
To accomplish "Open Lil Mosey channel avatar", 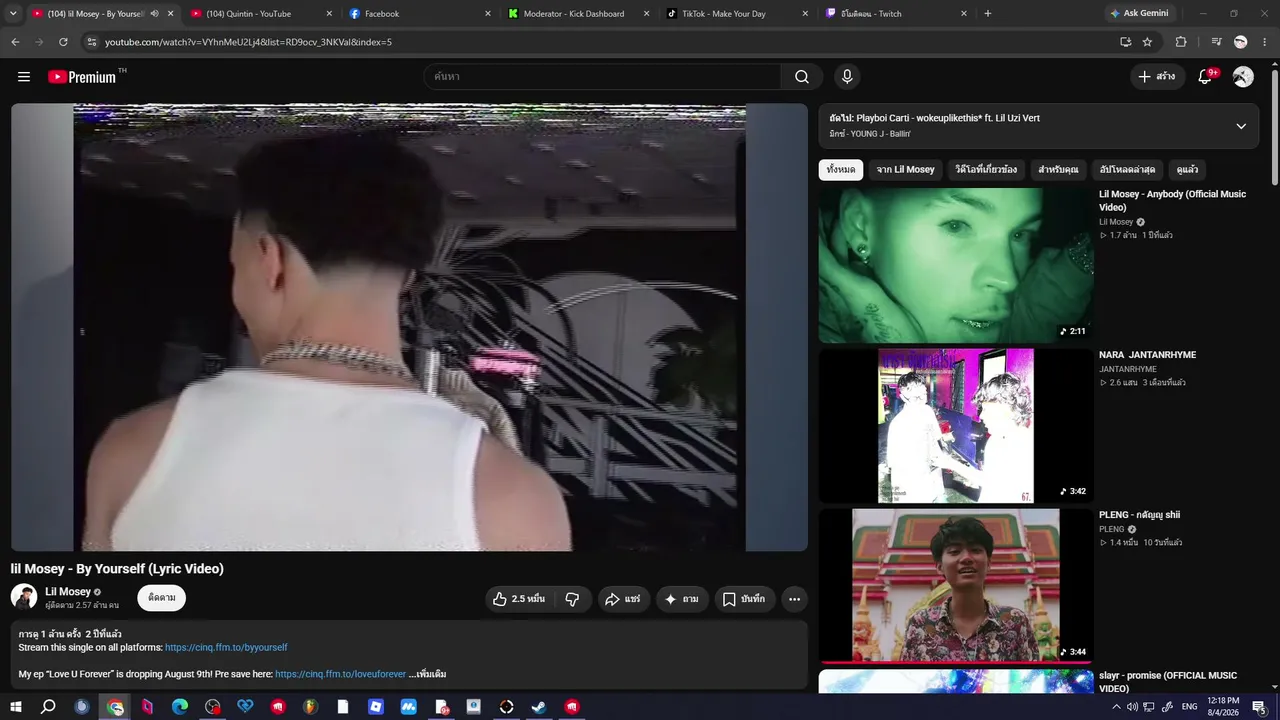I will click(24, 597).
